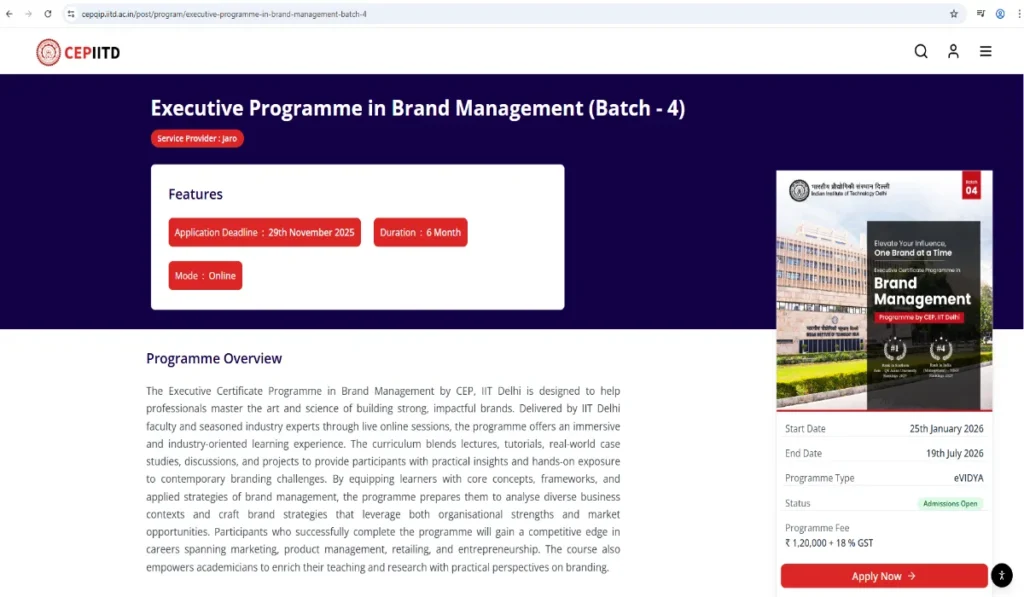Click the browser back arrow

9,14
